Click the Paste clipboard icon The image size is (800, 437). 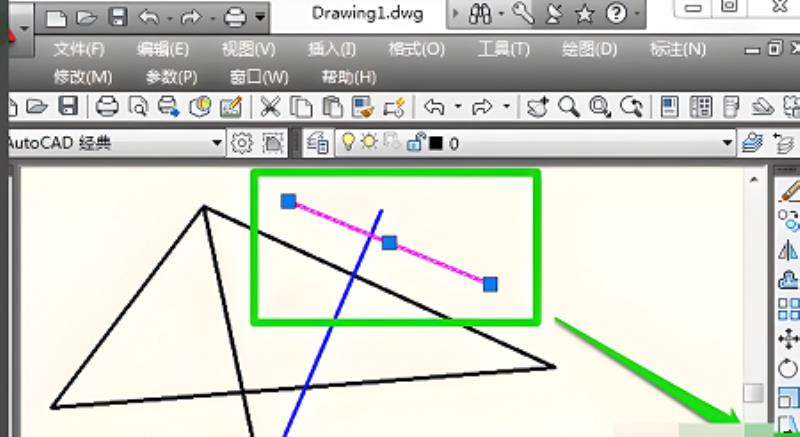(x=332, y=107)
